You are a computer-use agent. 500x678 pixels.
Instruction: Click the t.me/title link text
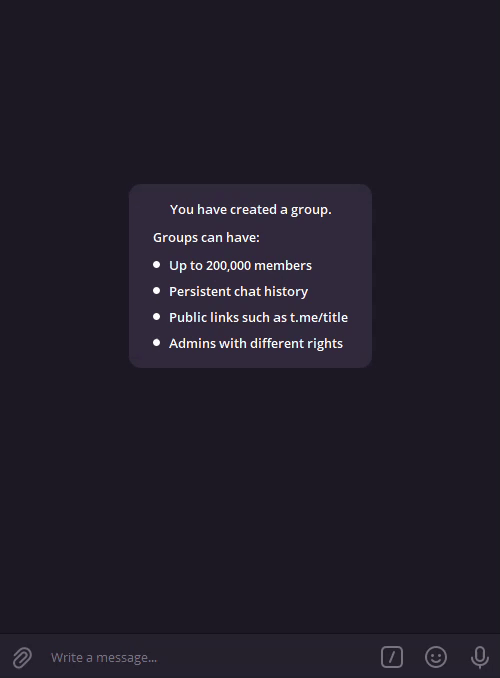click(319, 317)
